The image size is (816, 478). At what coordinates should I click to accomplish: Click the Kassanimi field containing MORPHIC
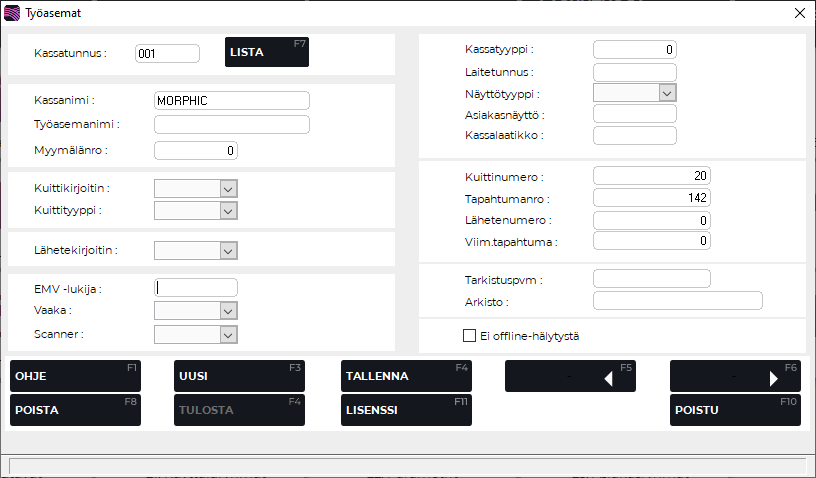point(231,100)
